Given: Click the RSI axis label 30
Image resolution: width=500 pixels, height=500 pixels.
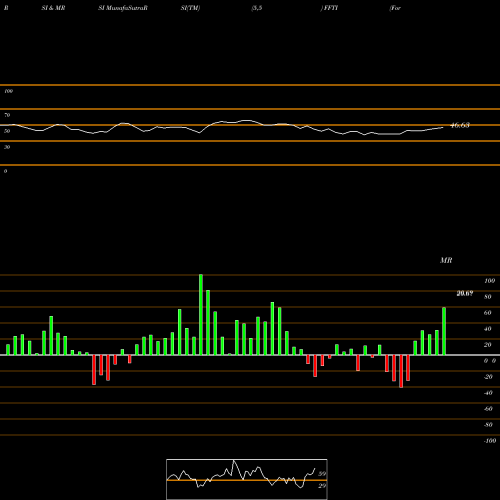Looking at the screenshot, I should [x=7, y=147].
